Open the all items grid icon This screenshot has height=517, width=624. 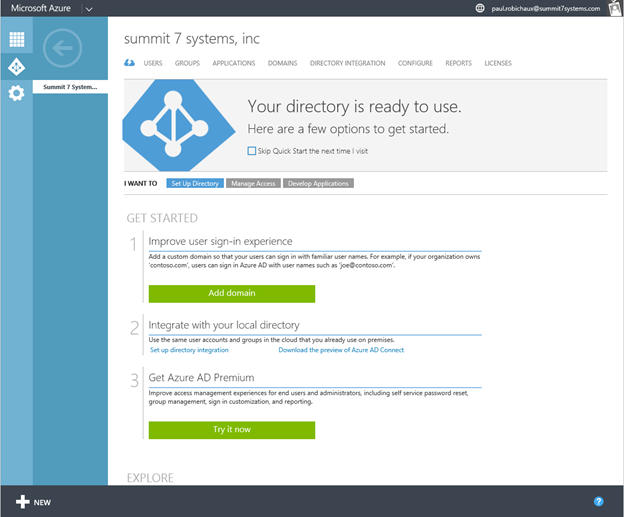[17, 39]
